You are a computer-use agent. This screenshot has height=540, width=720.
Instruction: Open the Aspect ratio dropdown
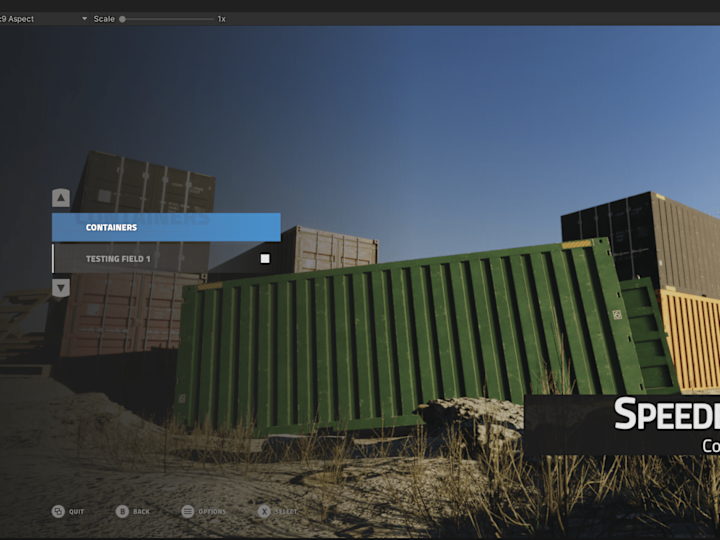coord(44,19)
